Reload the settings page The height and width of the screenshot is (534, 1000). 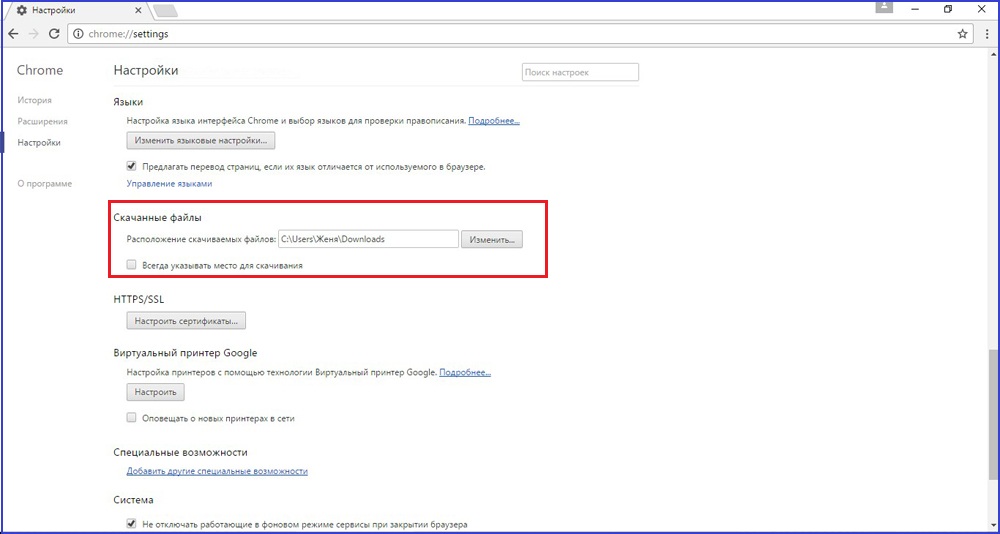click(x=55, y=33)
